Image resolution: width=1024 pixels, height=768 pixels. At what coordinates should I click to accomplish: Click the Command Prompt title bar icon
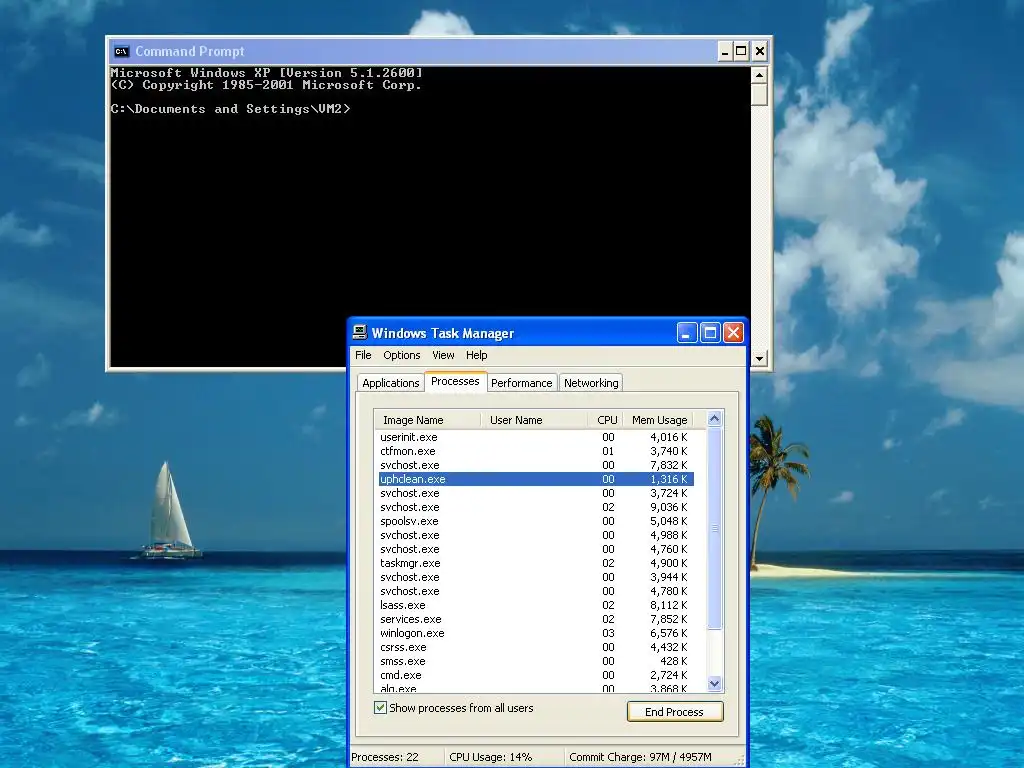coord(121,52)
